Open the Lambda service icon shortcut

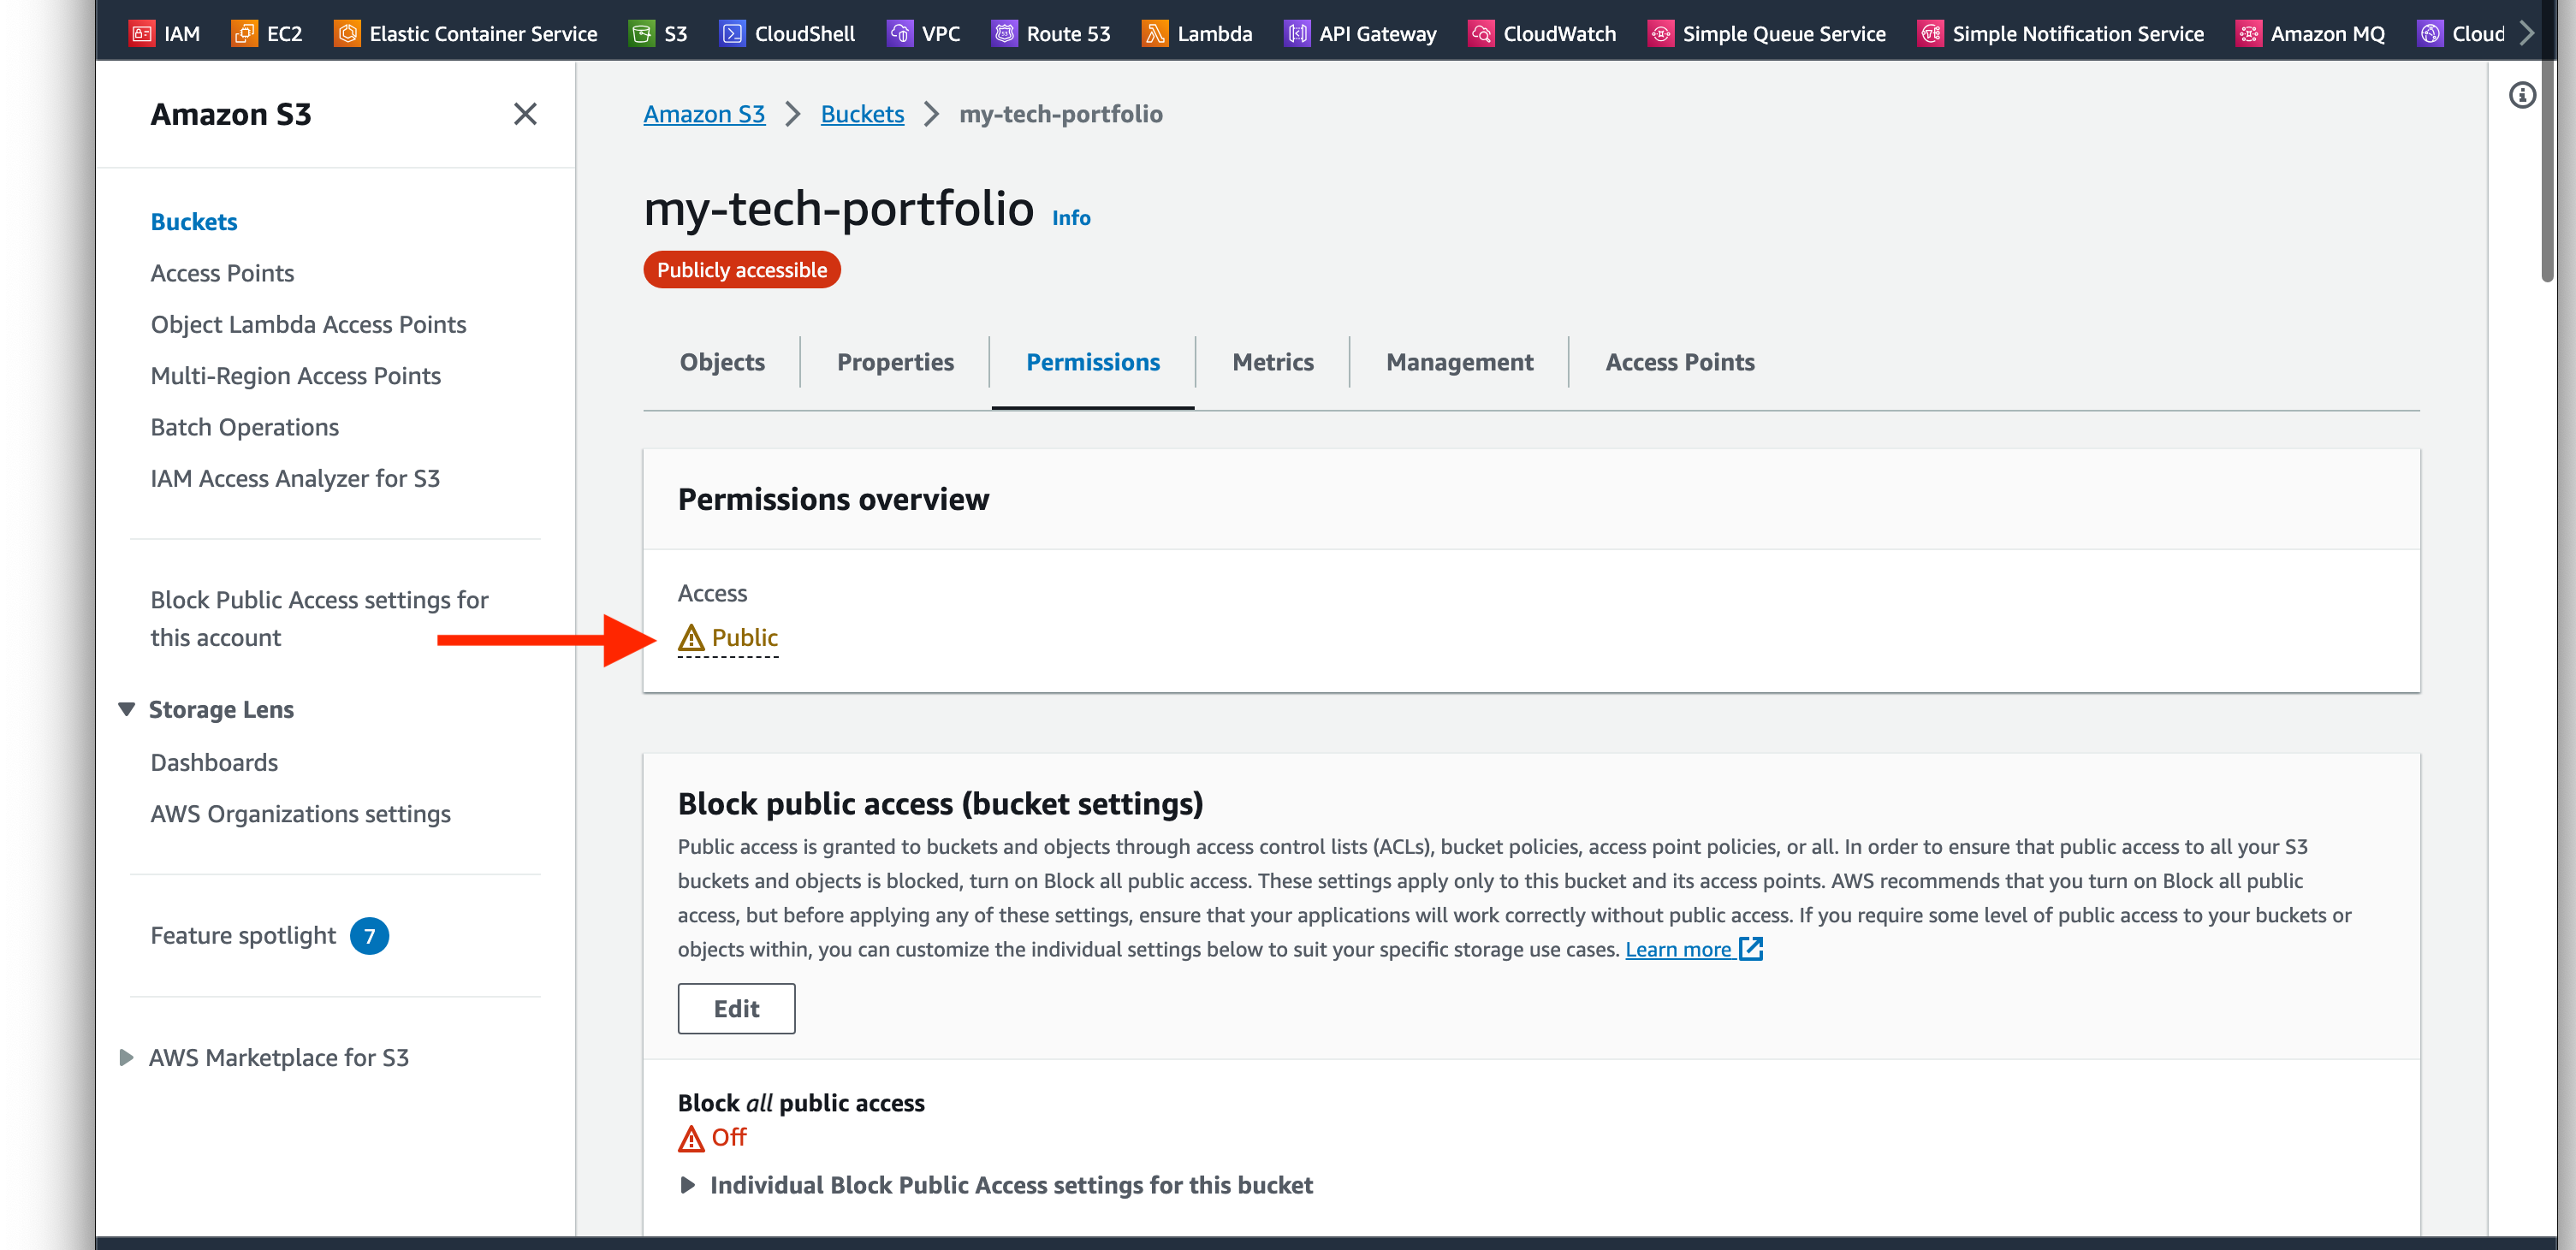click(x=1155, y=33)
